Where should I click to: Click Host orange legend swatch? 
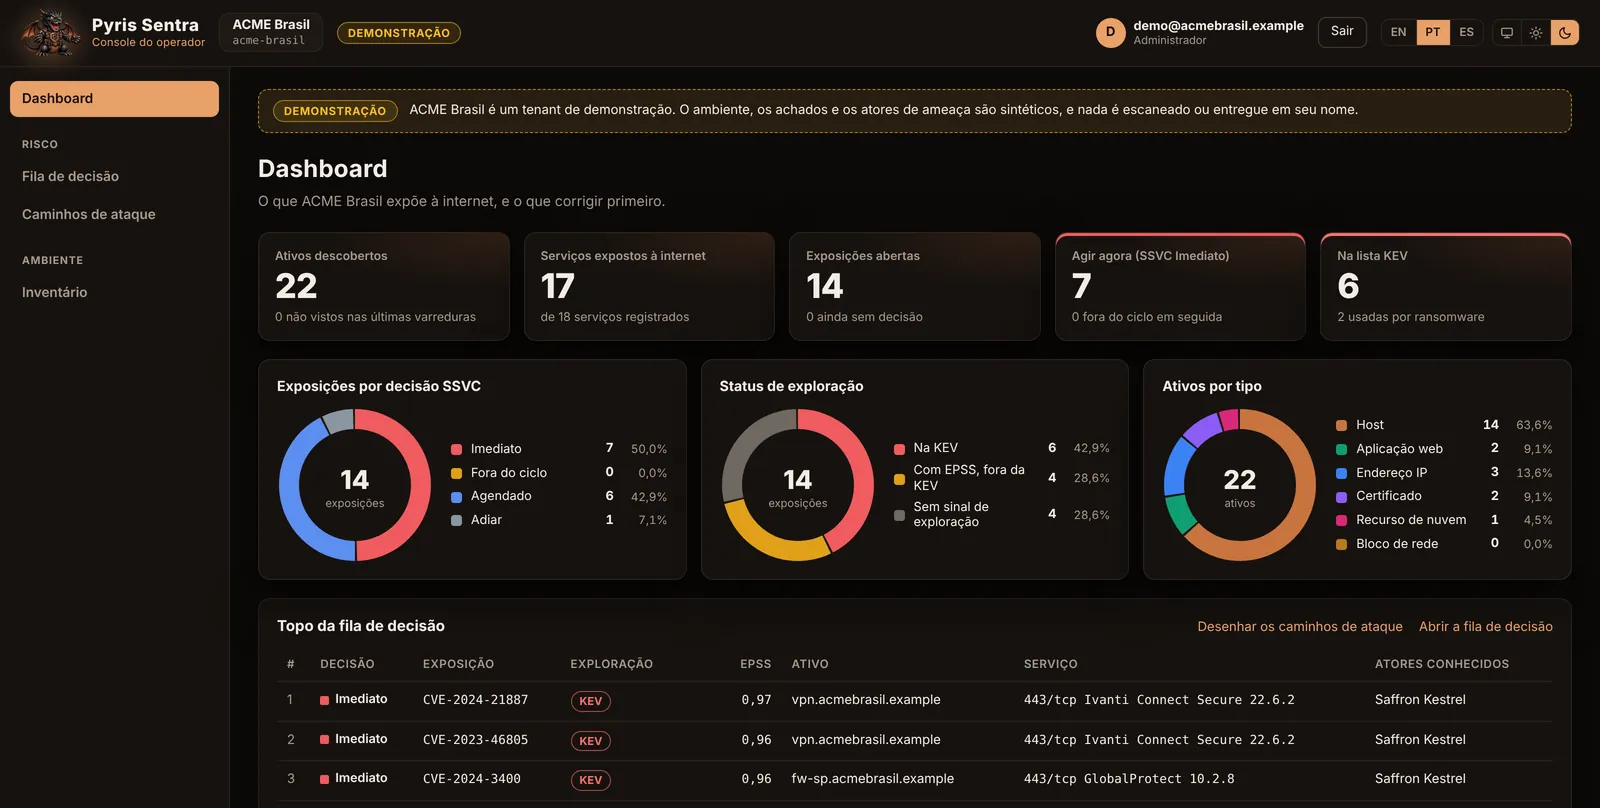point(1342,426)
